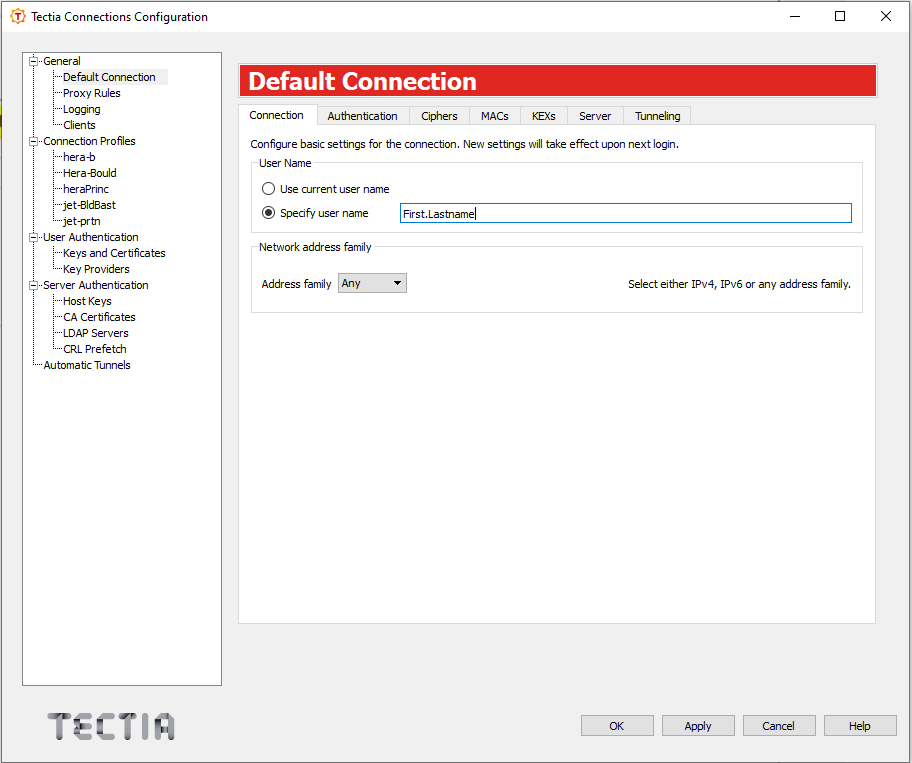Select LDAP Servers in the tree
The height and width of the screenshot is (763, 912).
[x=96, y=333]
